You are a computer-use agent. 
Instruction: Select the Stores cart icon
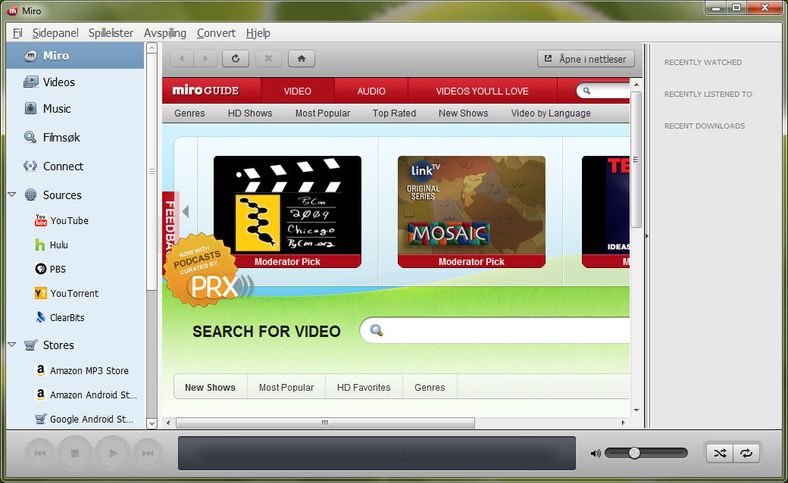click(31, 345)
